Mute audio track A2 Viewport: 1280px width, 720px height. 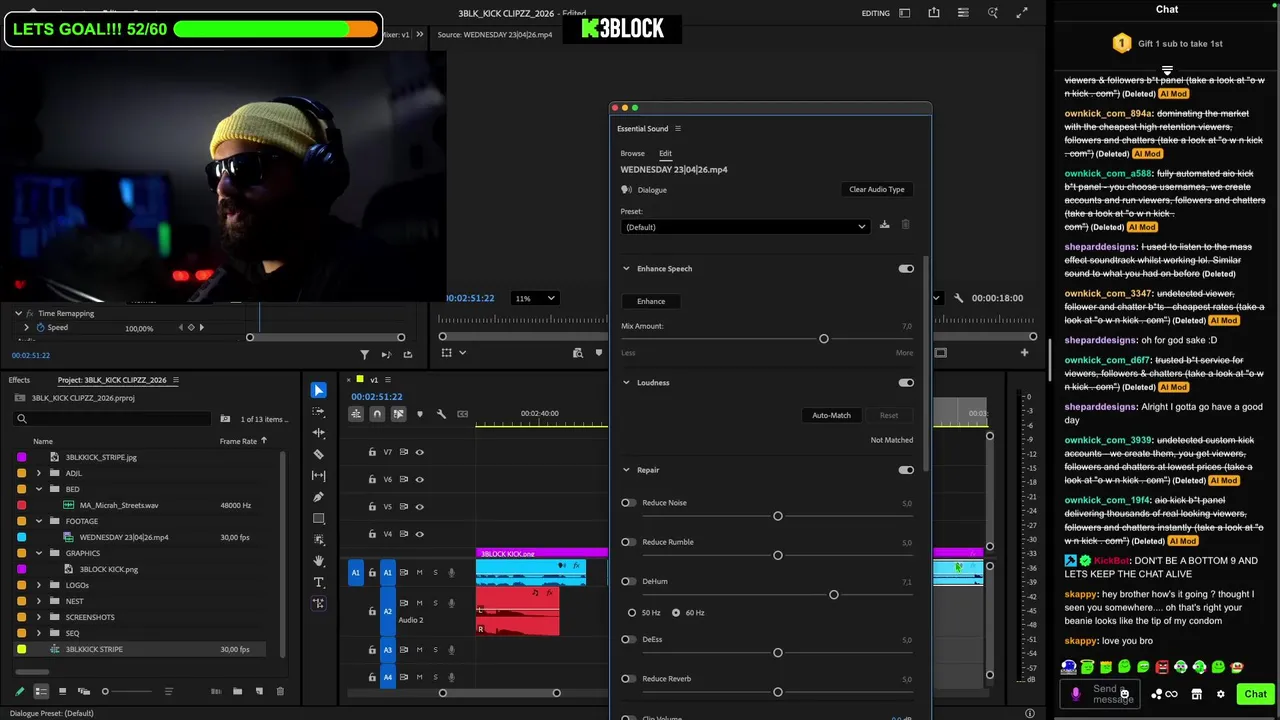coord(419,603)
